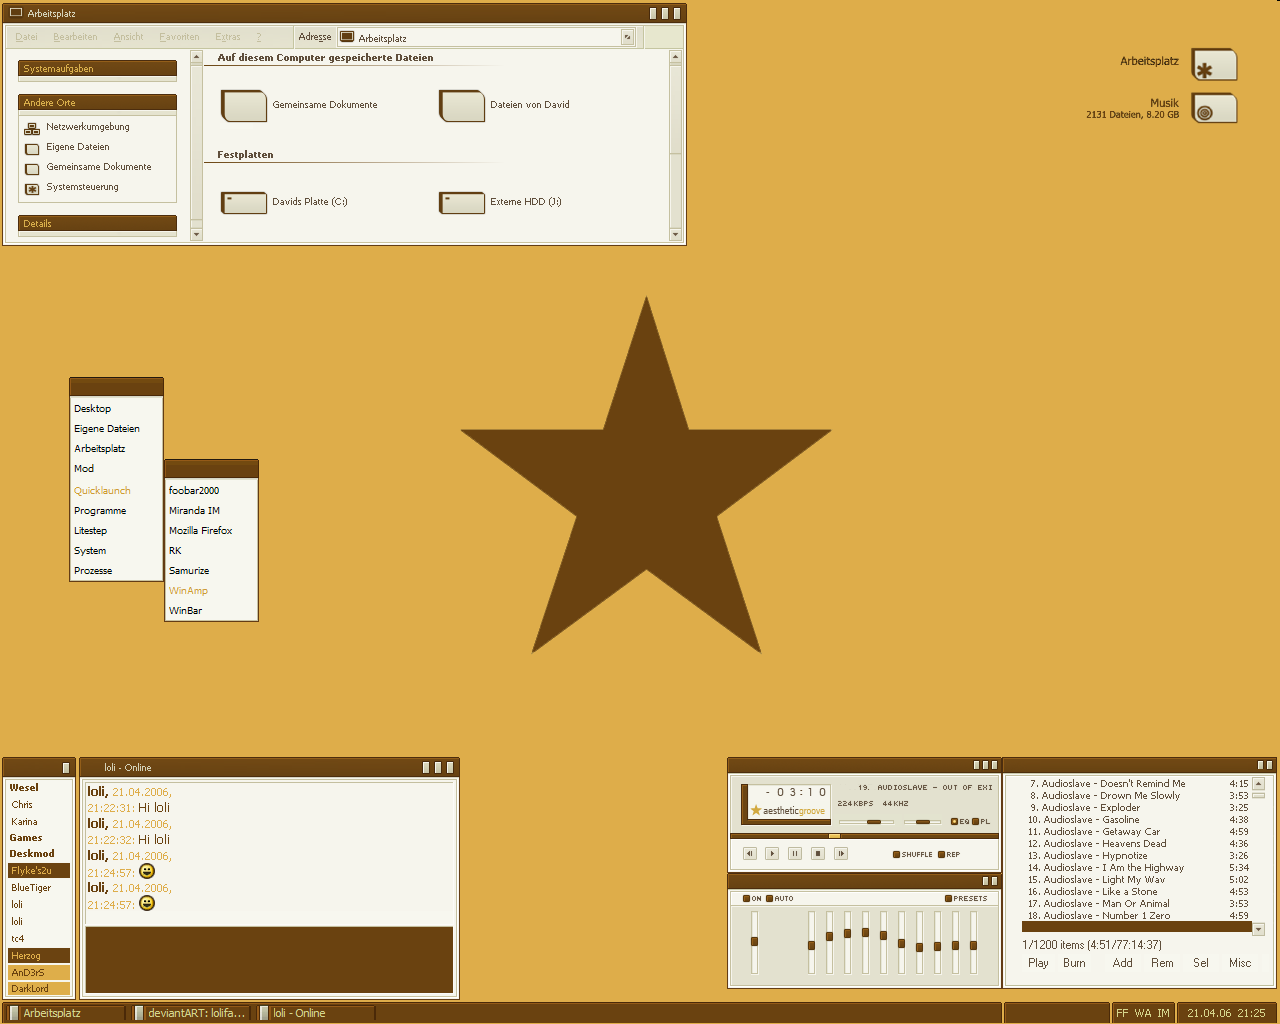Click the Winamp volume slider
1280x1024 pixels.
[x=866, y=822]
